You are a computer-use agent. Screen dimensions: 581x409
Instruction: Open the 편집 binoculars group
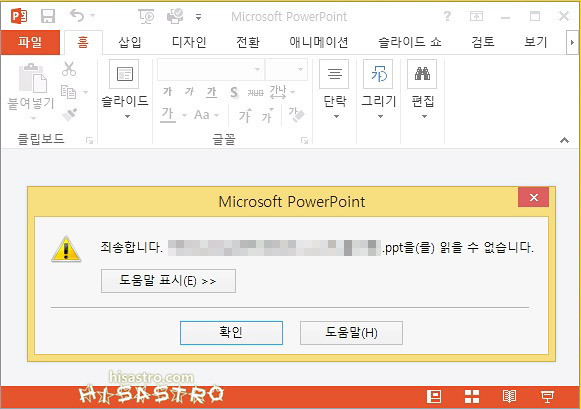(x=422, y=89)
